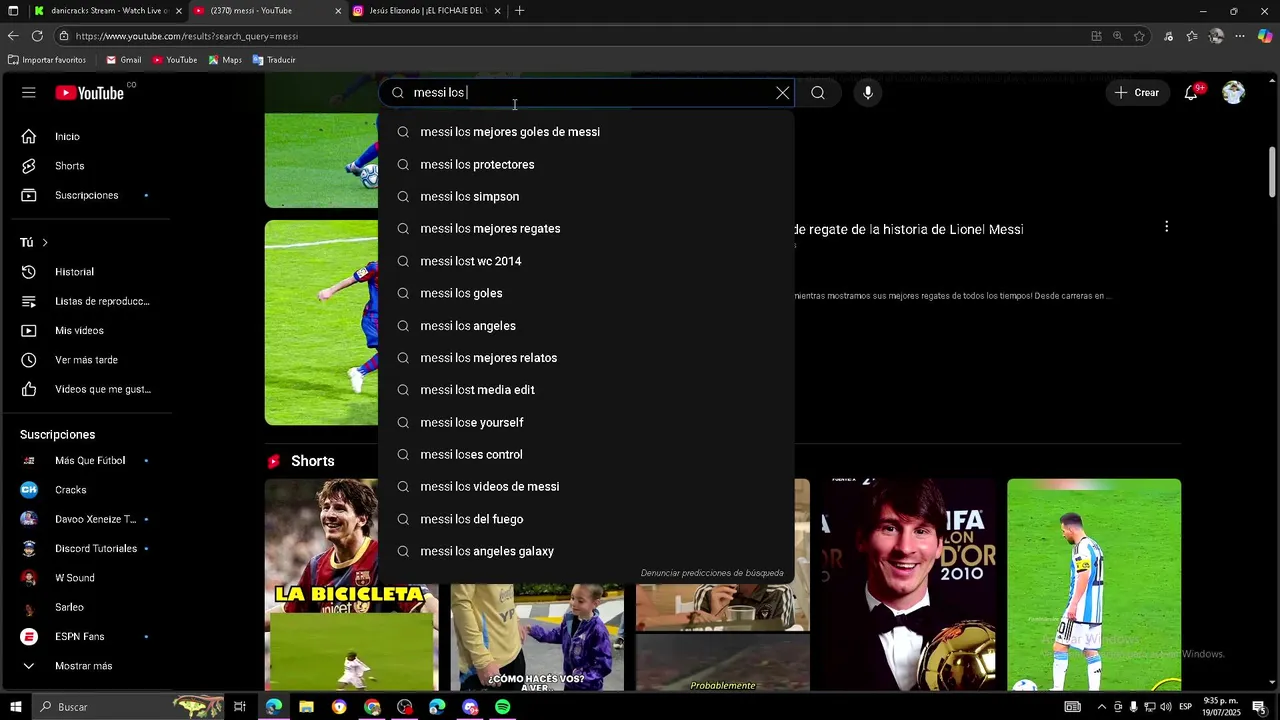The height and width of the screenshot is (720, 1280).
Task: Open the Maps bookmark
Action: tap(225, 60)
